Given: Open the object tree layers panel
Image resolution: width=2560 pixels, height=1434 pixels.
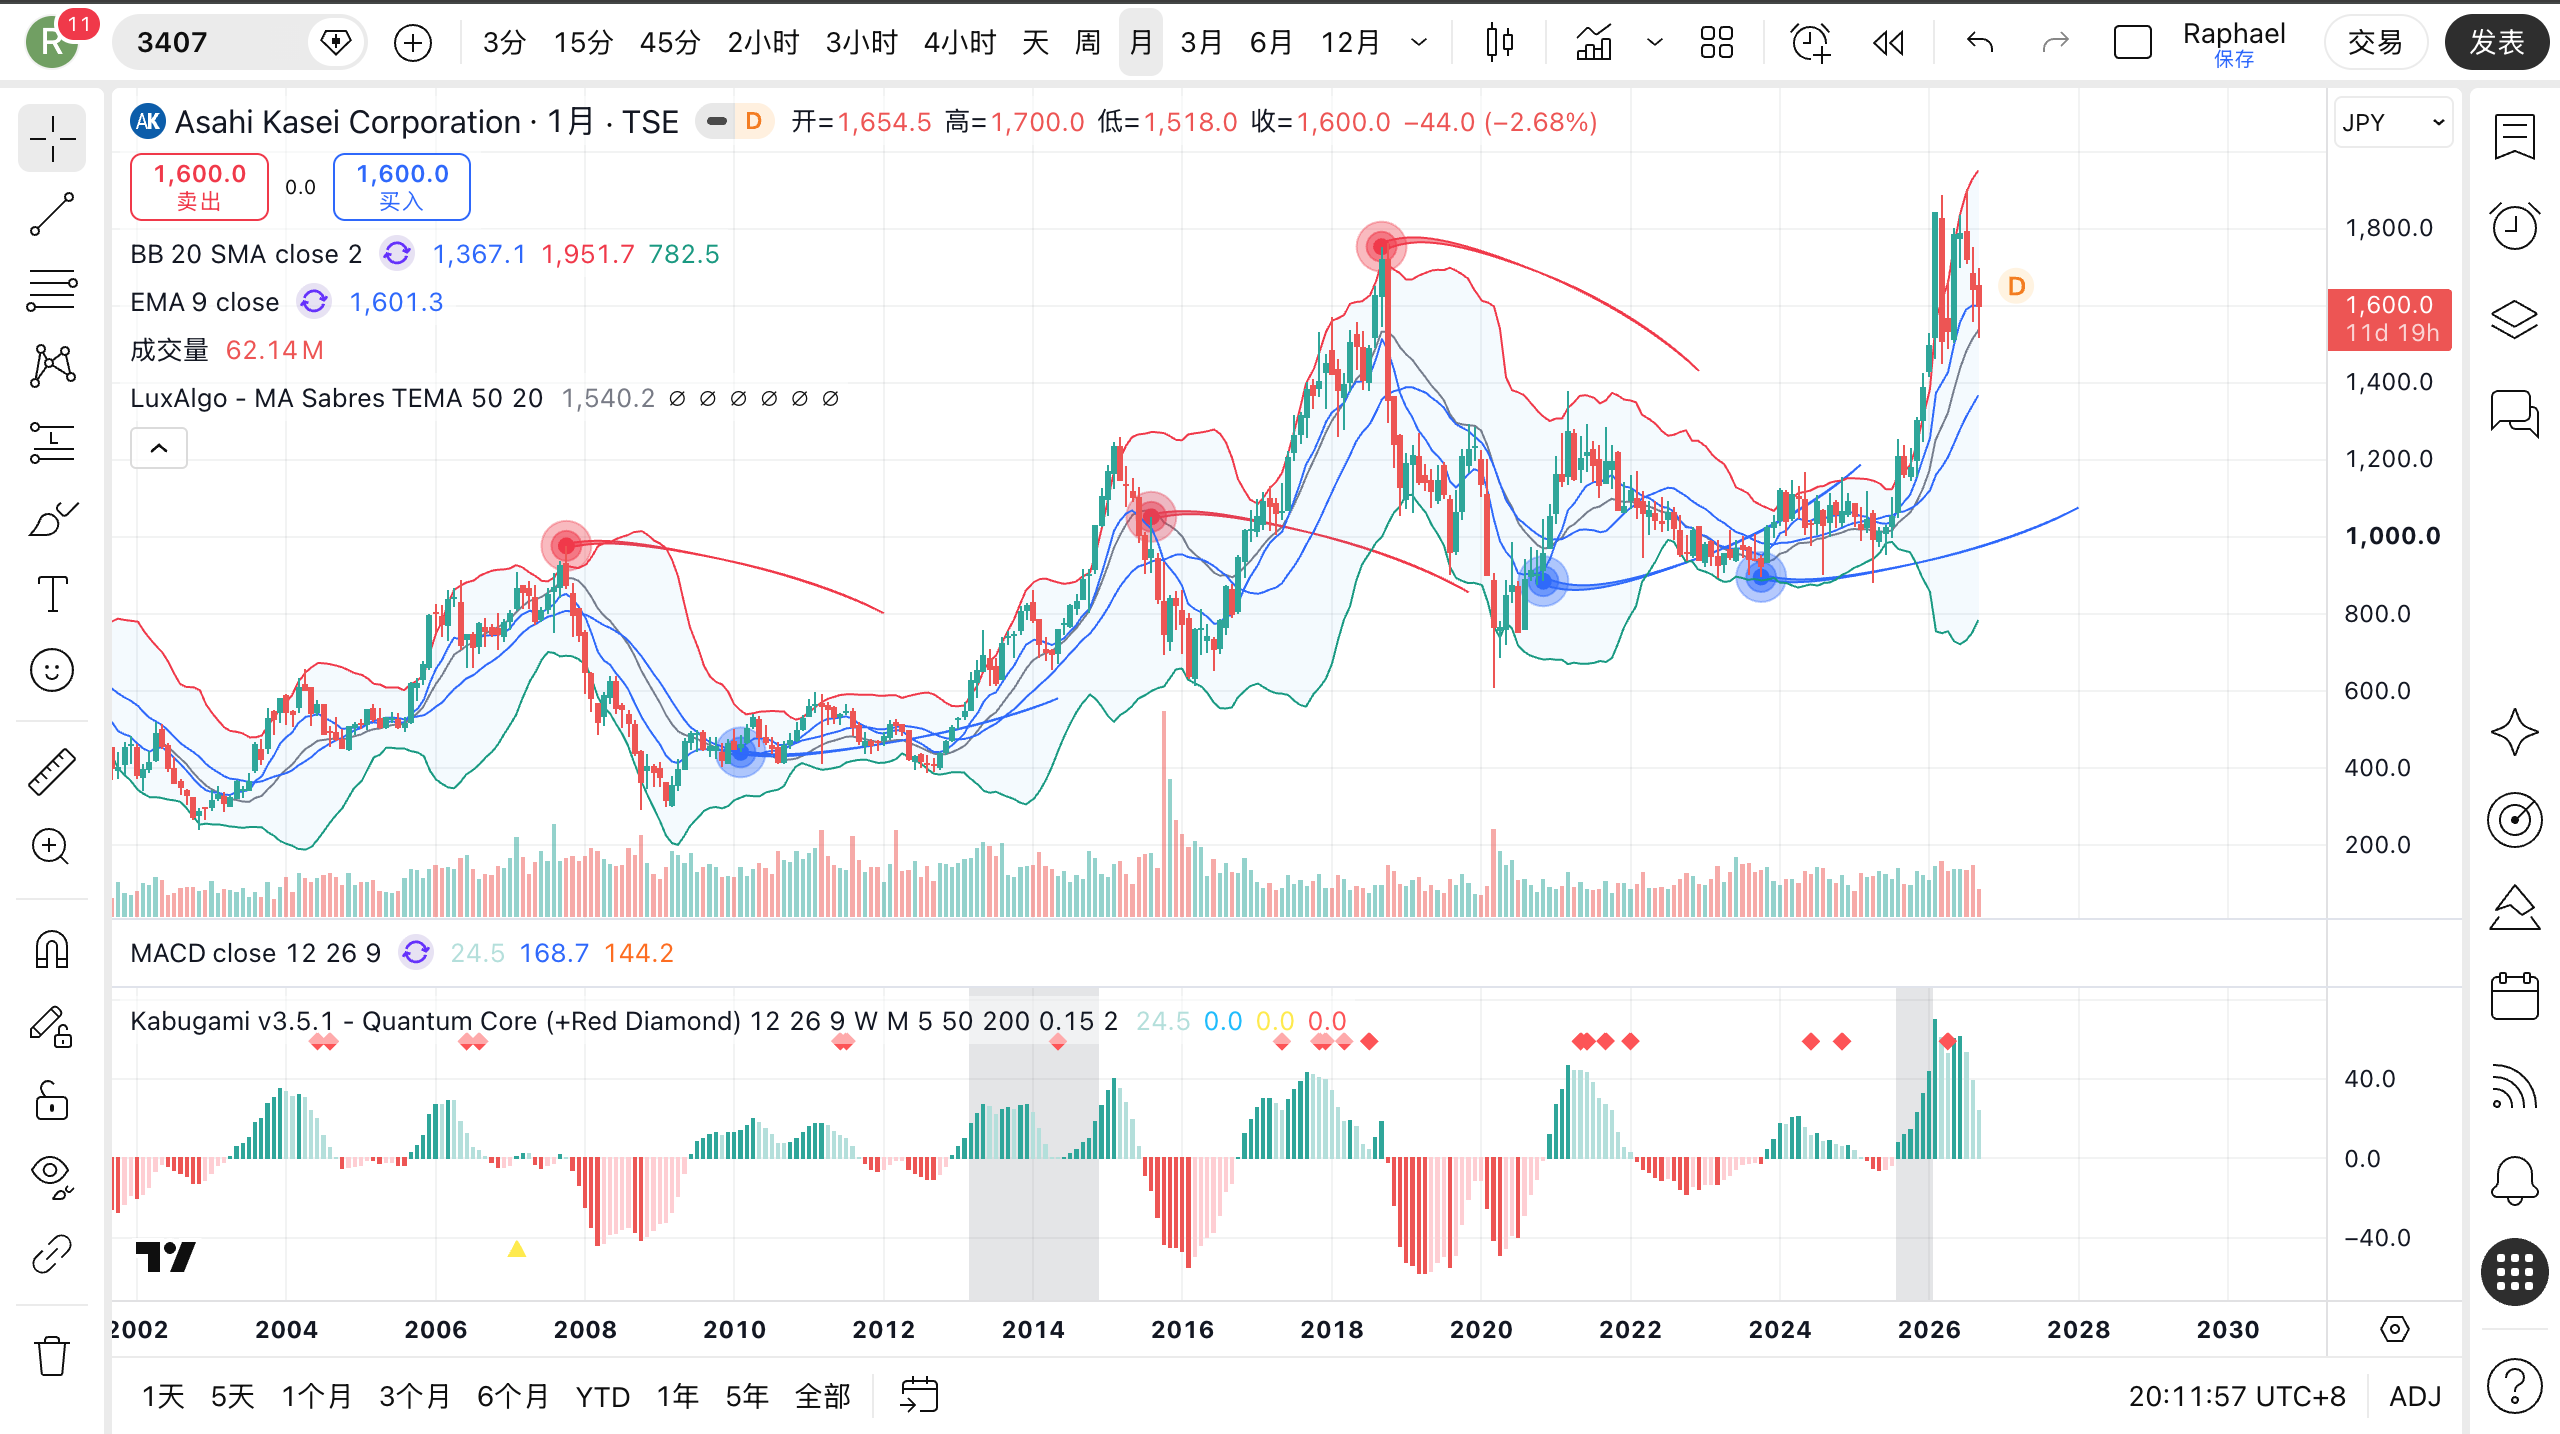Looking at the screenshot, I should [2514, 320].
